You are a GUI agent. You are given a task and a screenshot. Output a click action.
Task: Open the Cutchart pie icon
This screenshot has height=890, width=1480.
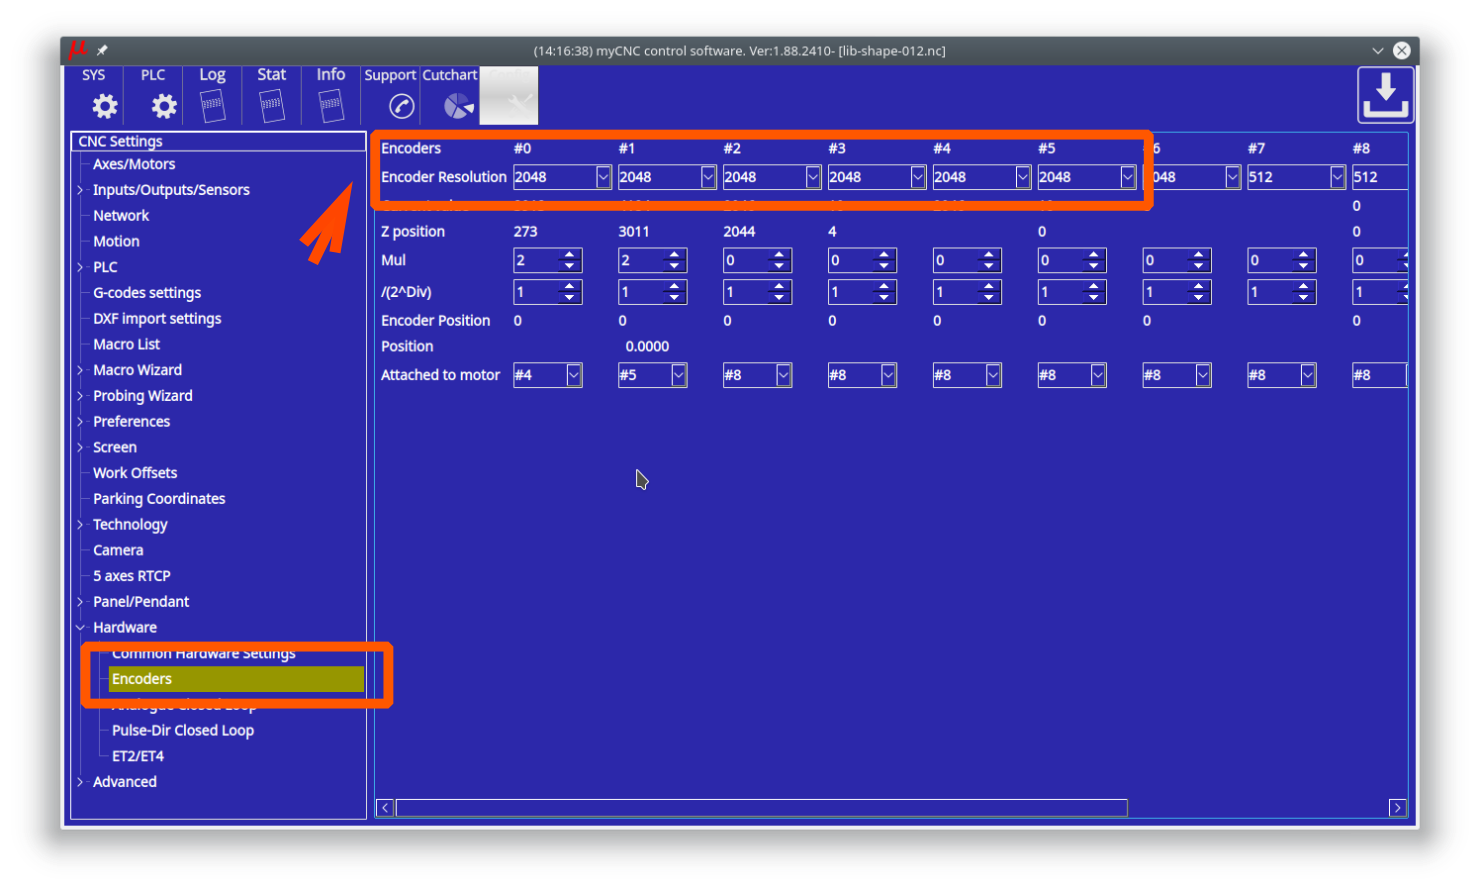coord(457,105)
